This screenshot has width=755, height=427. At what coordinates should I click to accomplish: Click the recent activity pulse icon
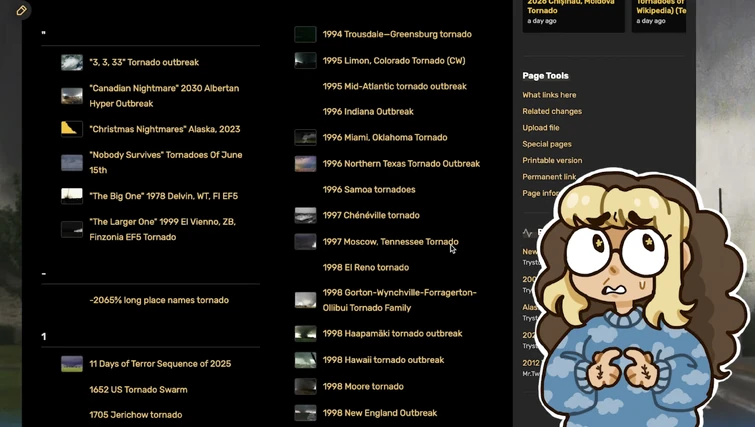[527, 233]
